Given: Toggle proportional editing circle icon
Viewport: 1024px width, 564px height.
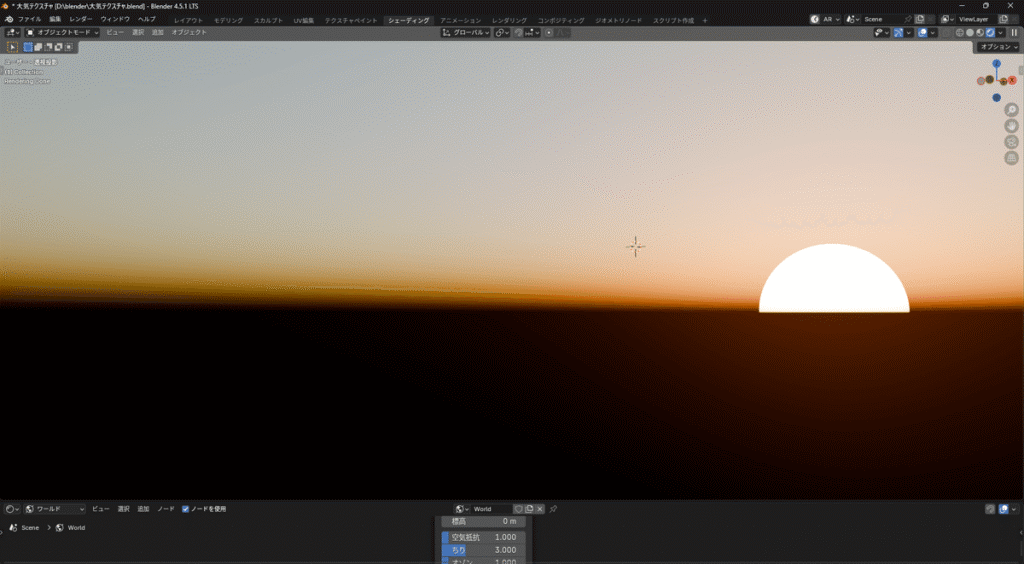Looking at the screenshot, I should point(549,33).
